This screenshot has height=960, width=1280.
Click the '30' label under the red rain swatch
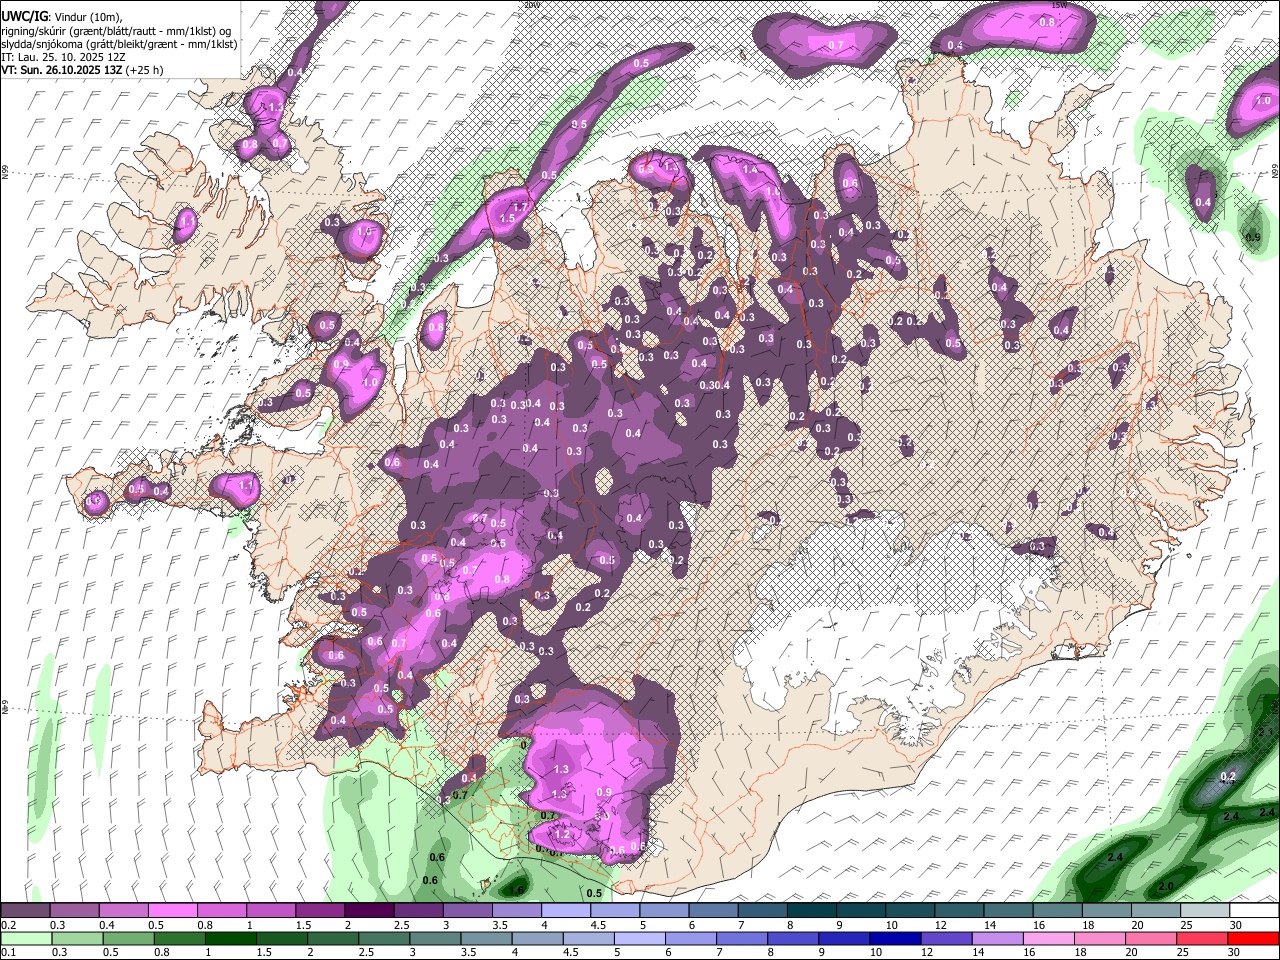point(1233,952)
